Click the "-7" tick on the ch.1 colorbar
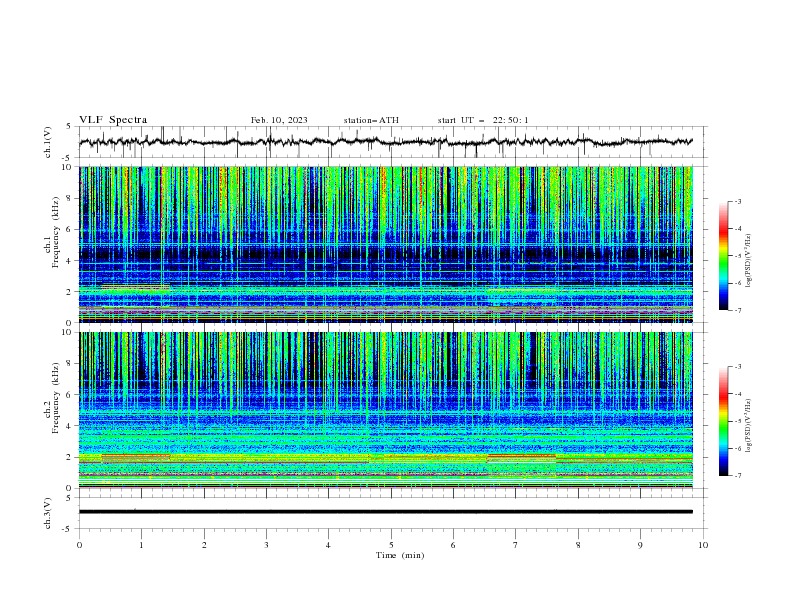792x612 pixels. point(738,310)
